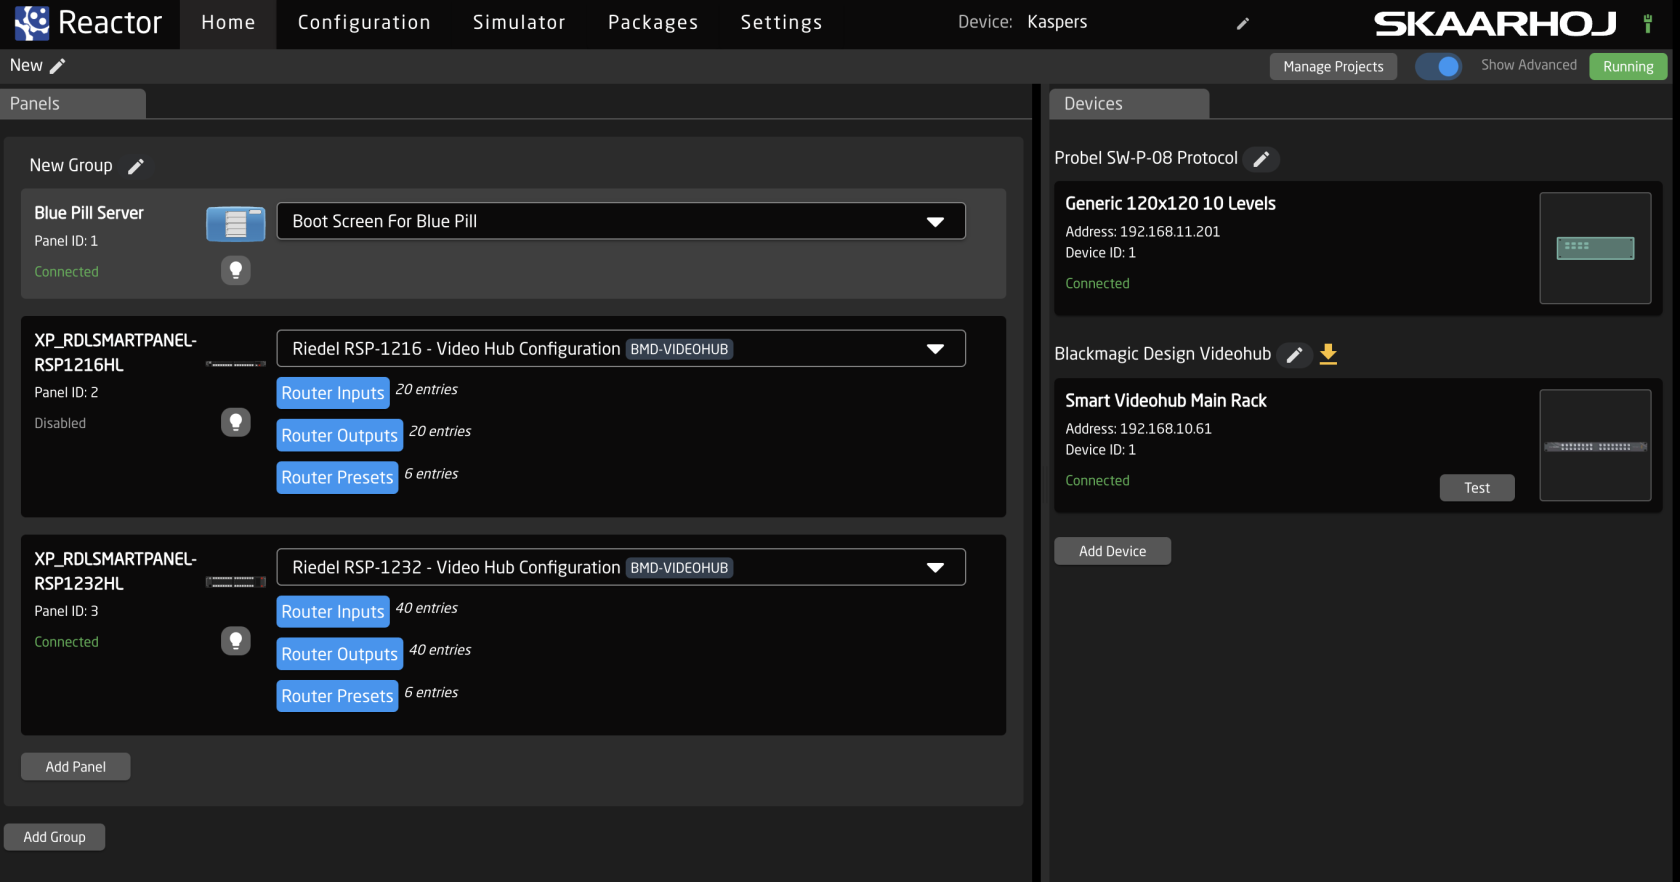Click the Reactor logo icon
The image size is (1680, 882).
click(31, 23)
